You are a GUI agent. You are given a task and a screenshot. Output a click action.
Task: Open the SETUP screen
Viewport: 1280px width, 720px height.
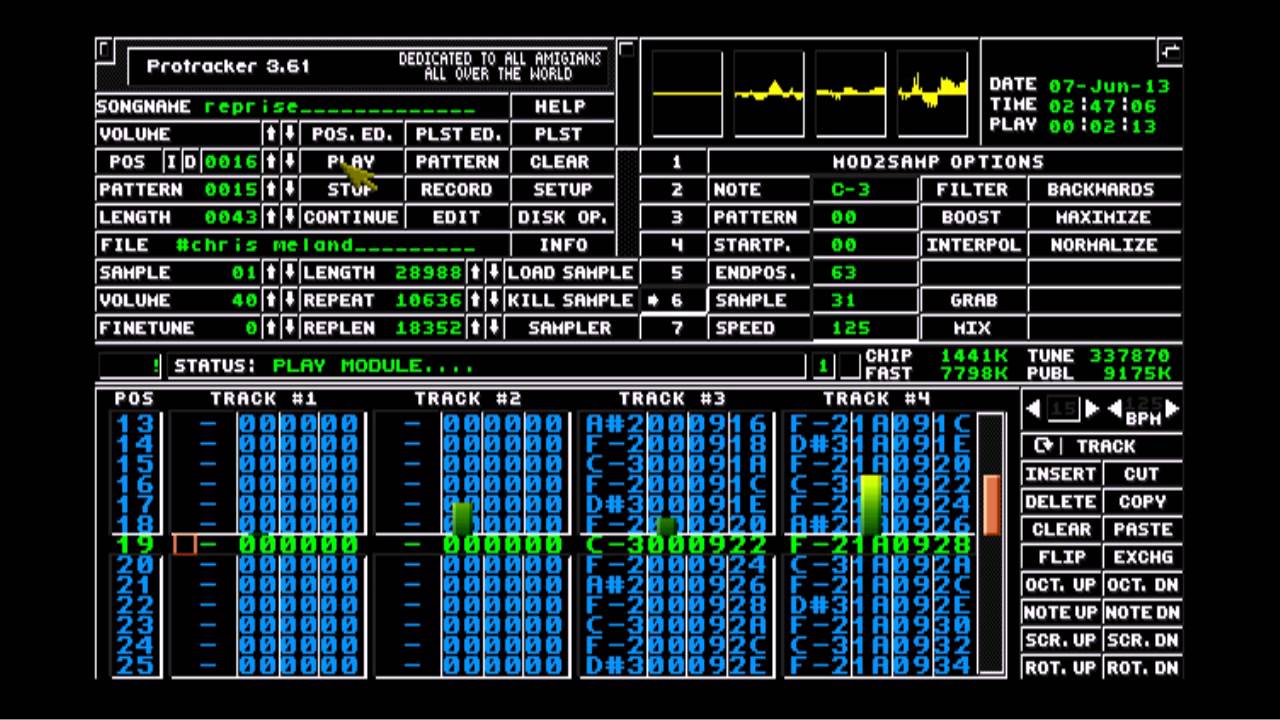pos(560,189)
